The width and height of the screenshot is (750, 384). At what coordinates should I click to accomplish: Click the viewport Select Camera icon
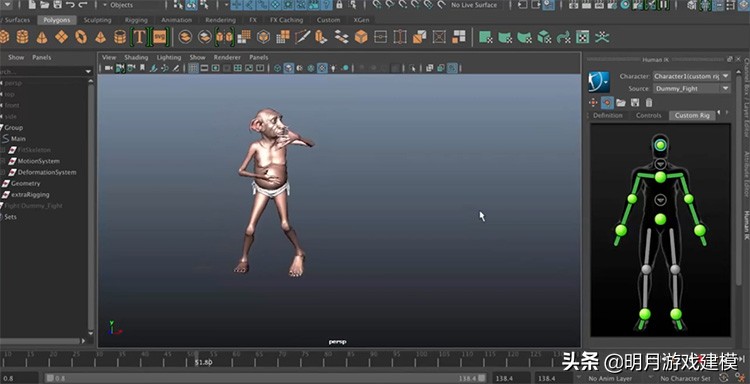coord(109,68)
